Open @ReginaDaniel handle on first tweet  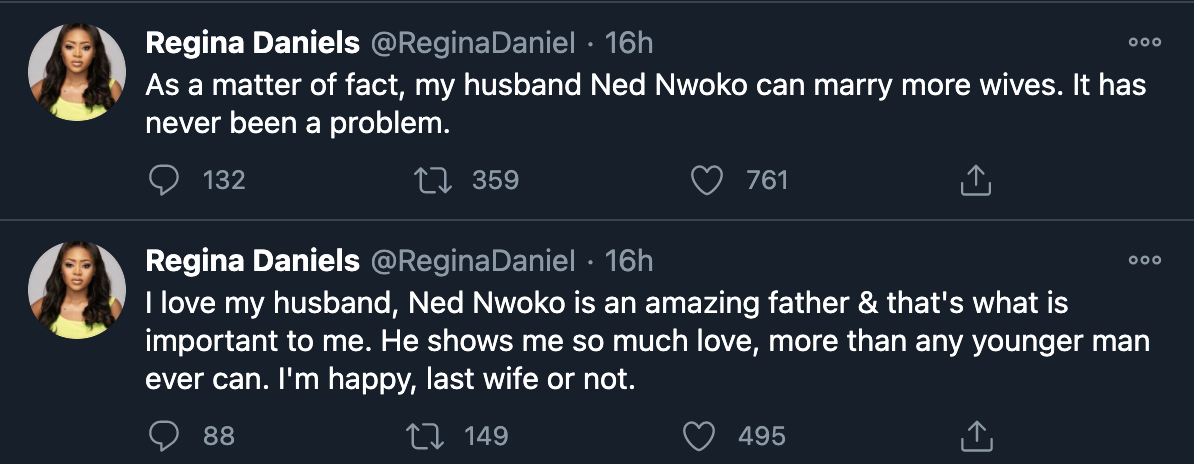[x=473, y=43]
